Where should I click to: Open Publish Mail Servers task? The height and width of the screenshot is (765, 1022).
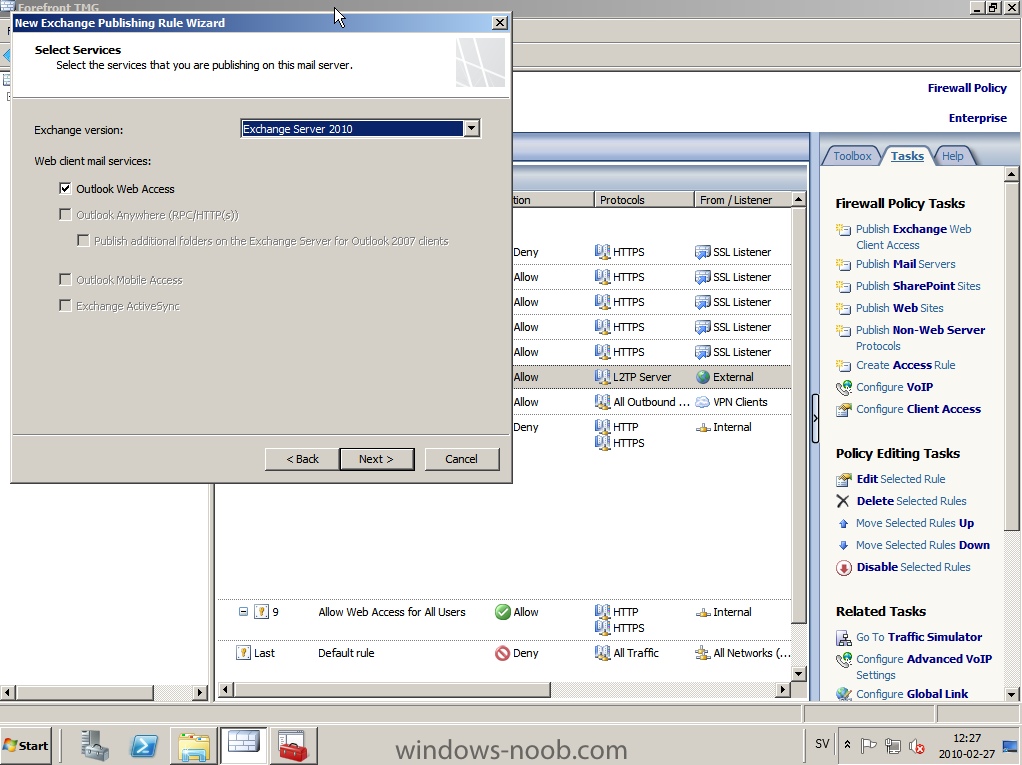pyautogui.click(x=905, y=264)
